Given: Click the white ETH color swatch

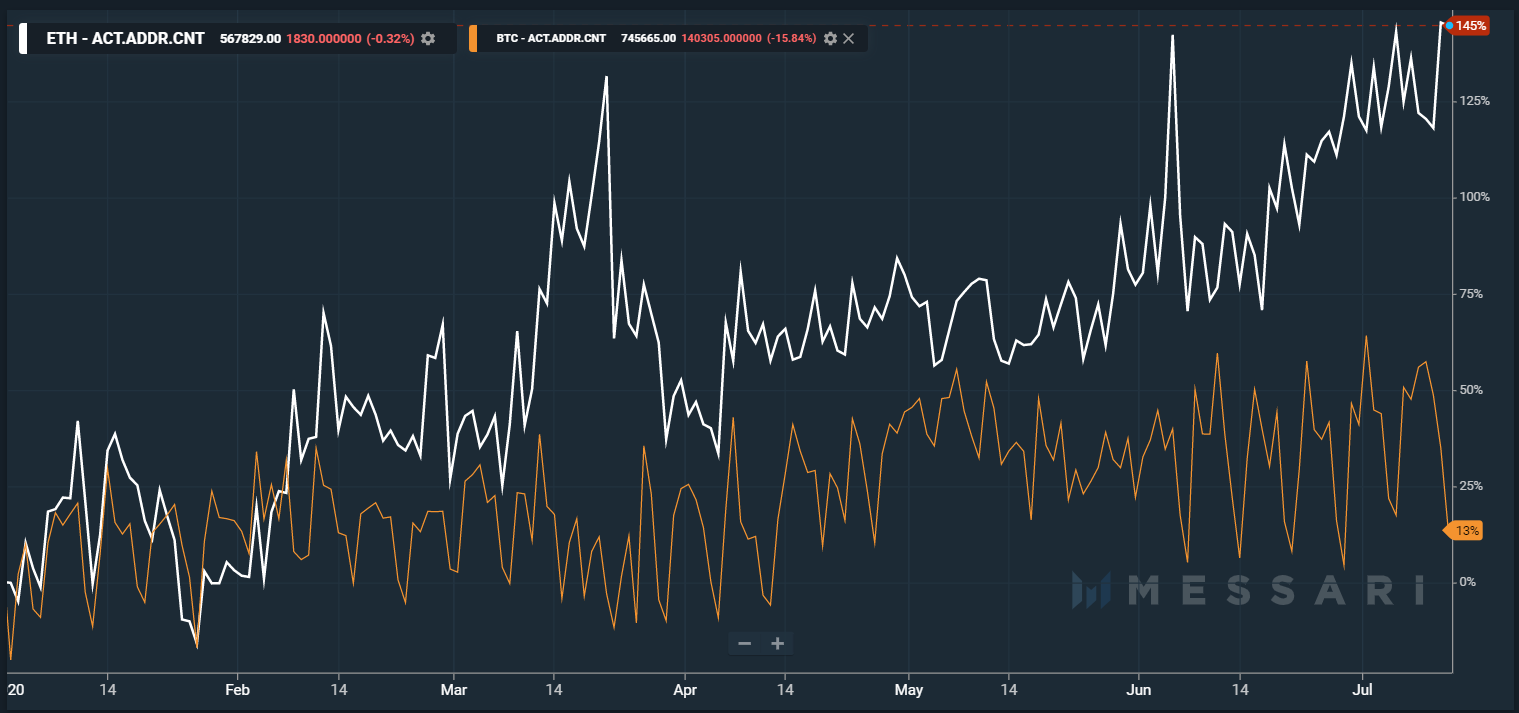Looking at the screenshot, I should point(23,38).
